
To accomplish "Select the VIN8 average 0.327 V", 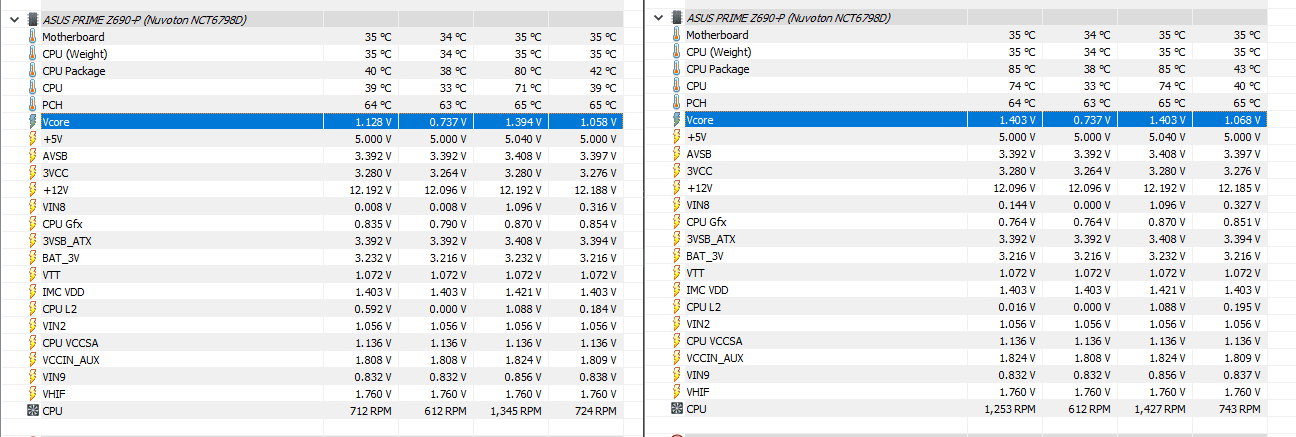I will point(1243,205).
